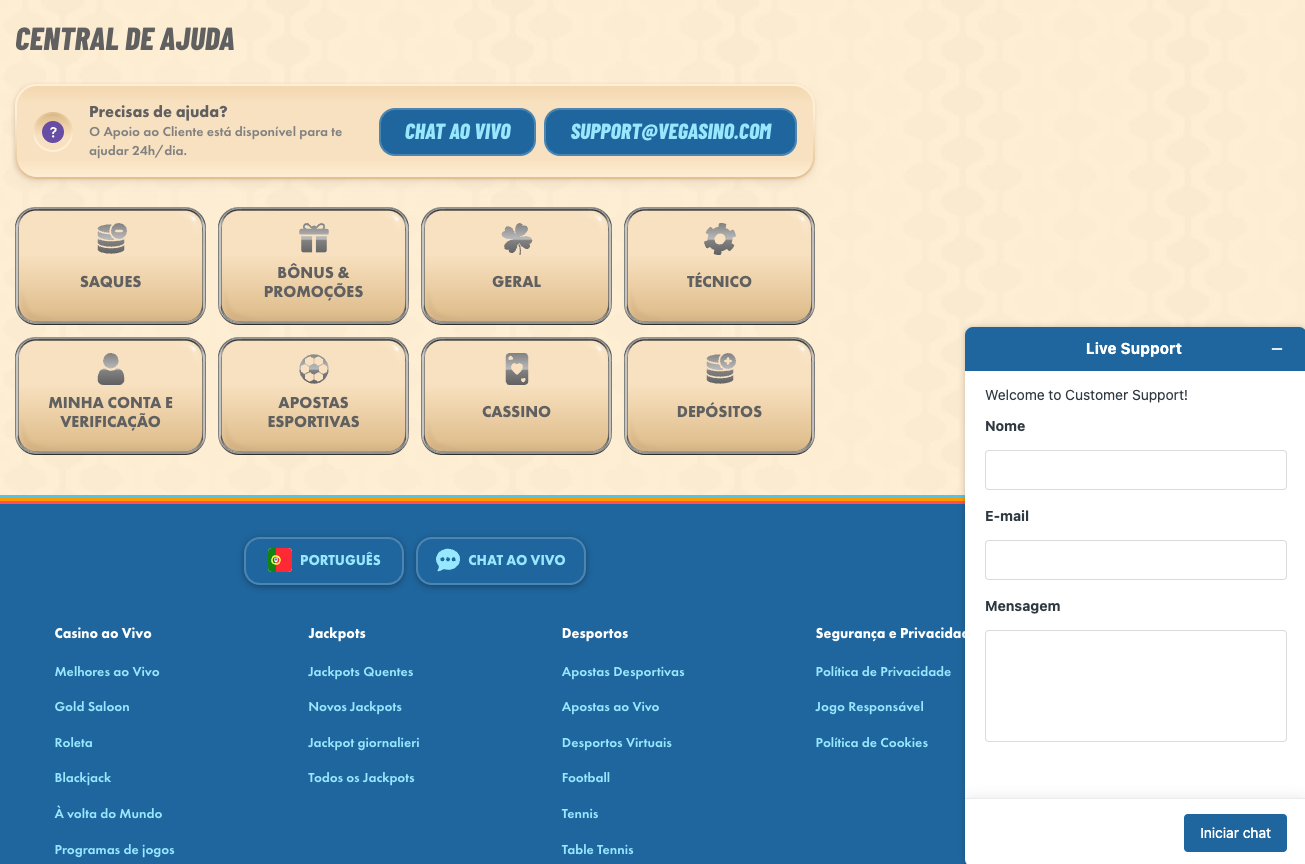This screenshot has width=1305, height=864.
Task: Click the footer Chat ao Vivo button
Action: (501, 561)
